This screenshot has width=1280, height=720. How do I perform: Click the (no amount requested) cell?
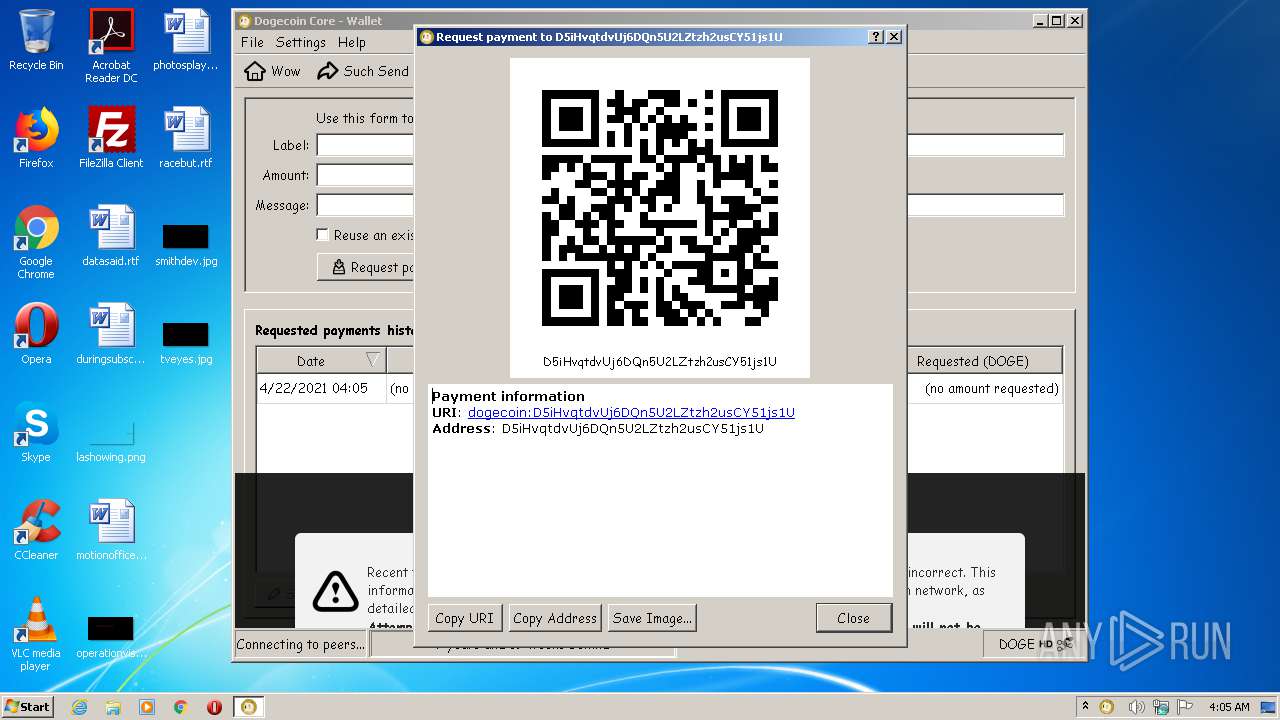(991, 388)
